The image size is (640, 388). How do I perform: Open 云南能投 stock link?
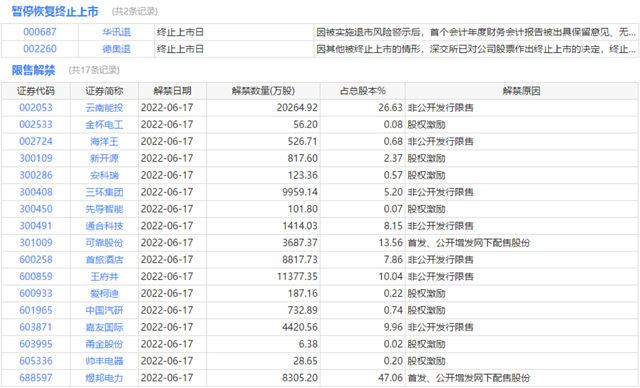(x=104, y=108)
